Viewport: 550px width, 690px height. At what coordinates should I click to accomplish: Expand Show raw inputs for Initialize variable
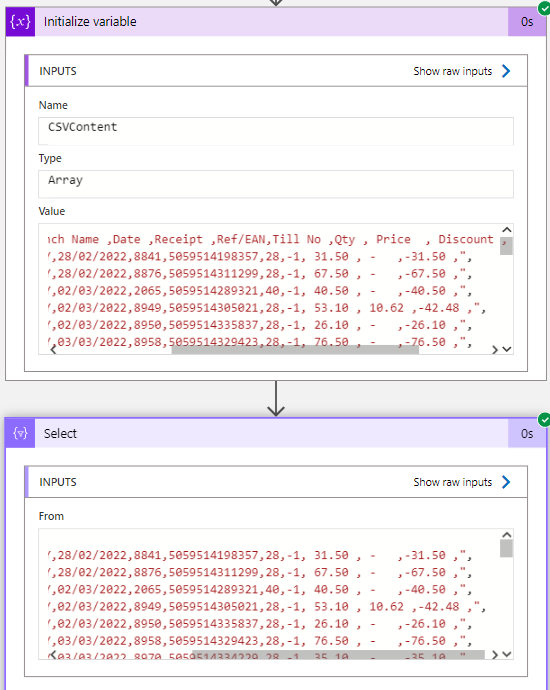462,71
